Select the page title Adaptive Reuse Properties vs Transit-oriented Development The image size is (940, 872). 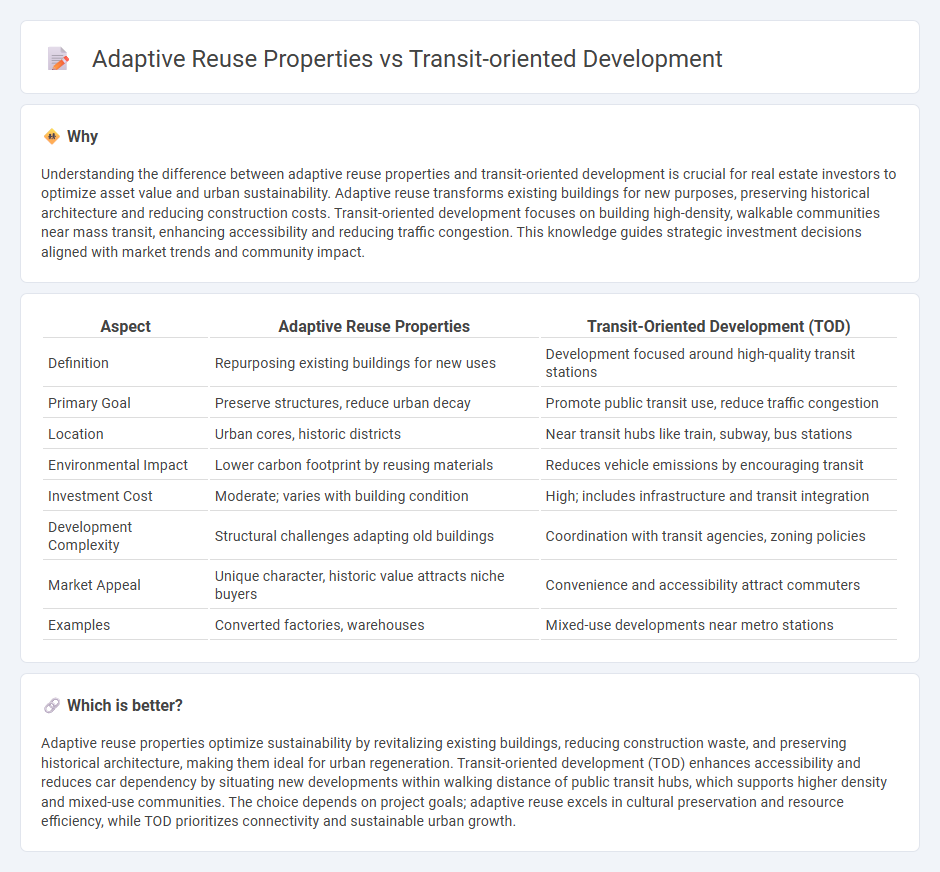tap(407, 59)
